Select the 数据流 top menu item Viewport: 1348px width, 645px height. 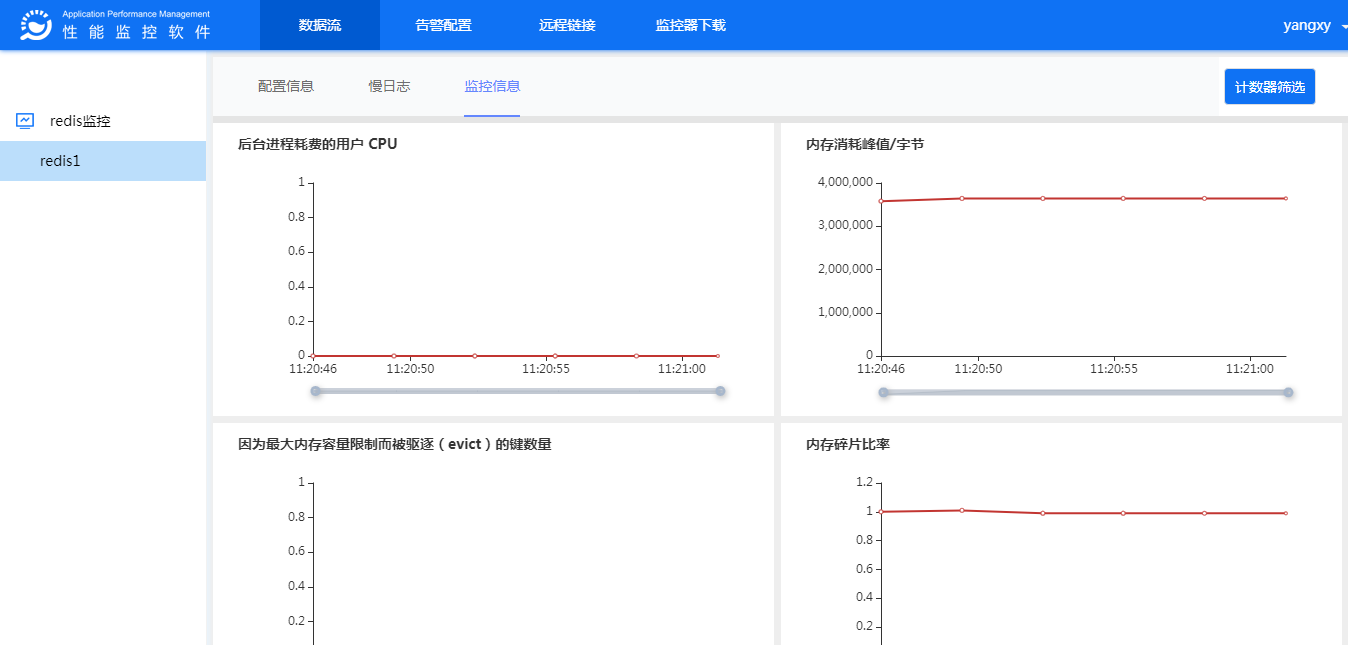coord(320,25)
